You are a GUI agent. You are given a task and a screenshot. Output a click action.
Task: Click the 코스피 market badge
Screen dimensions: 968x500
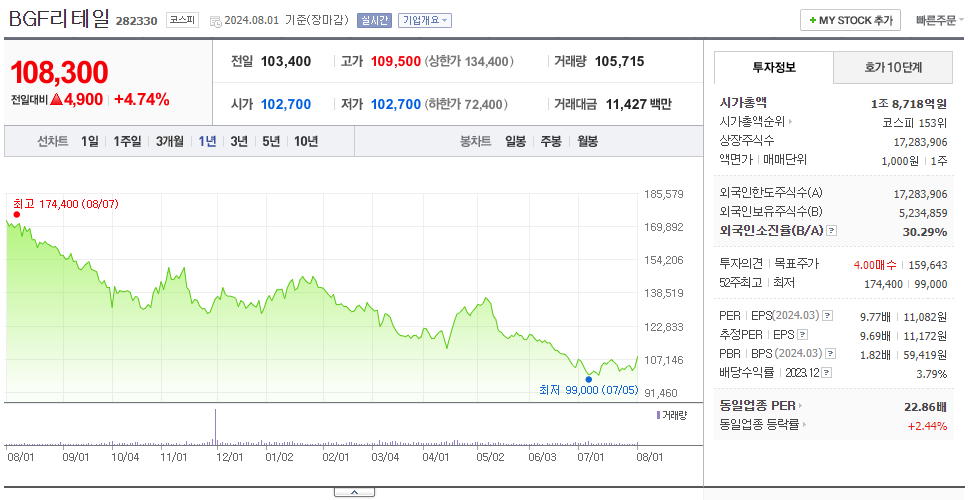(182, 20)
